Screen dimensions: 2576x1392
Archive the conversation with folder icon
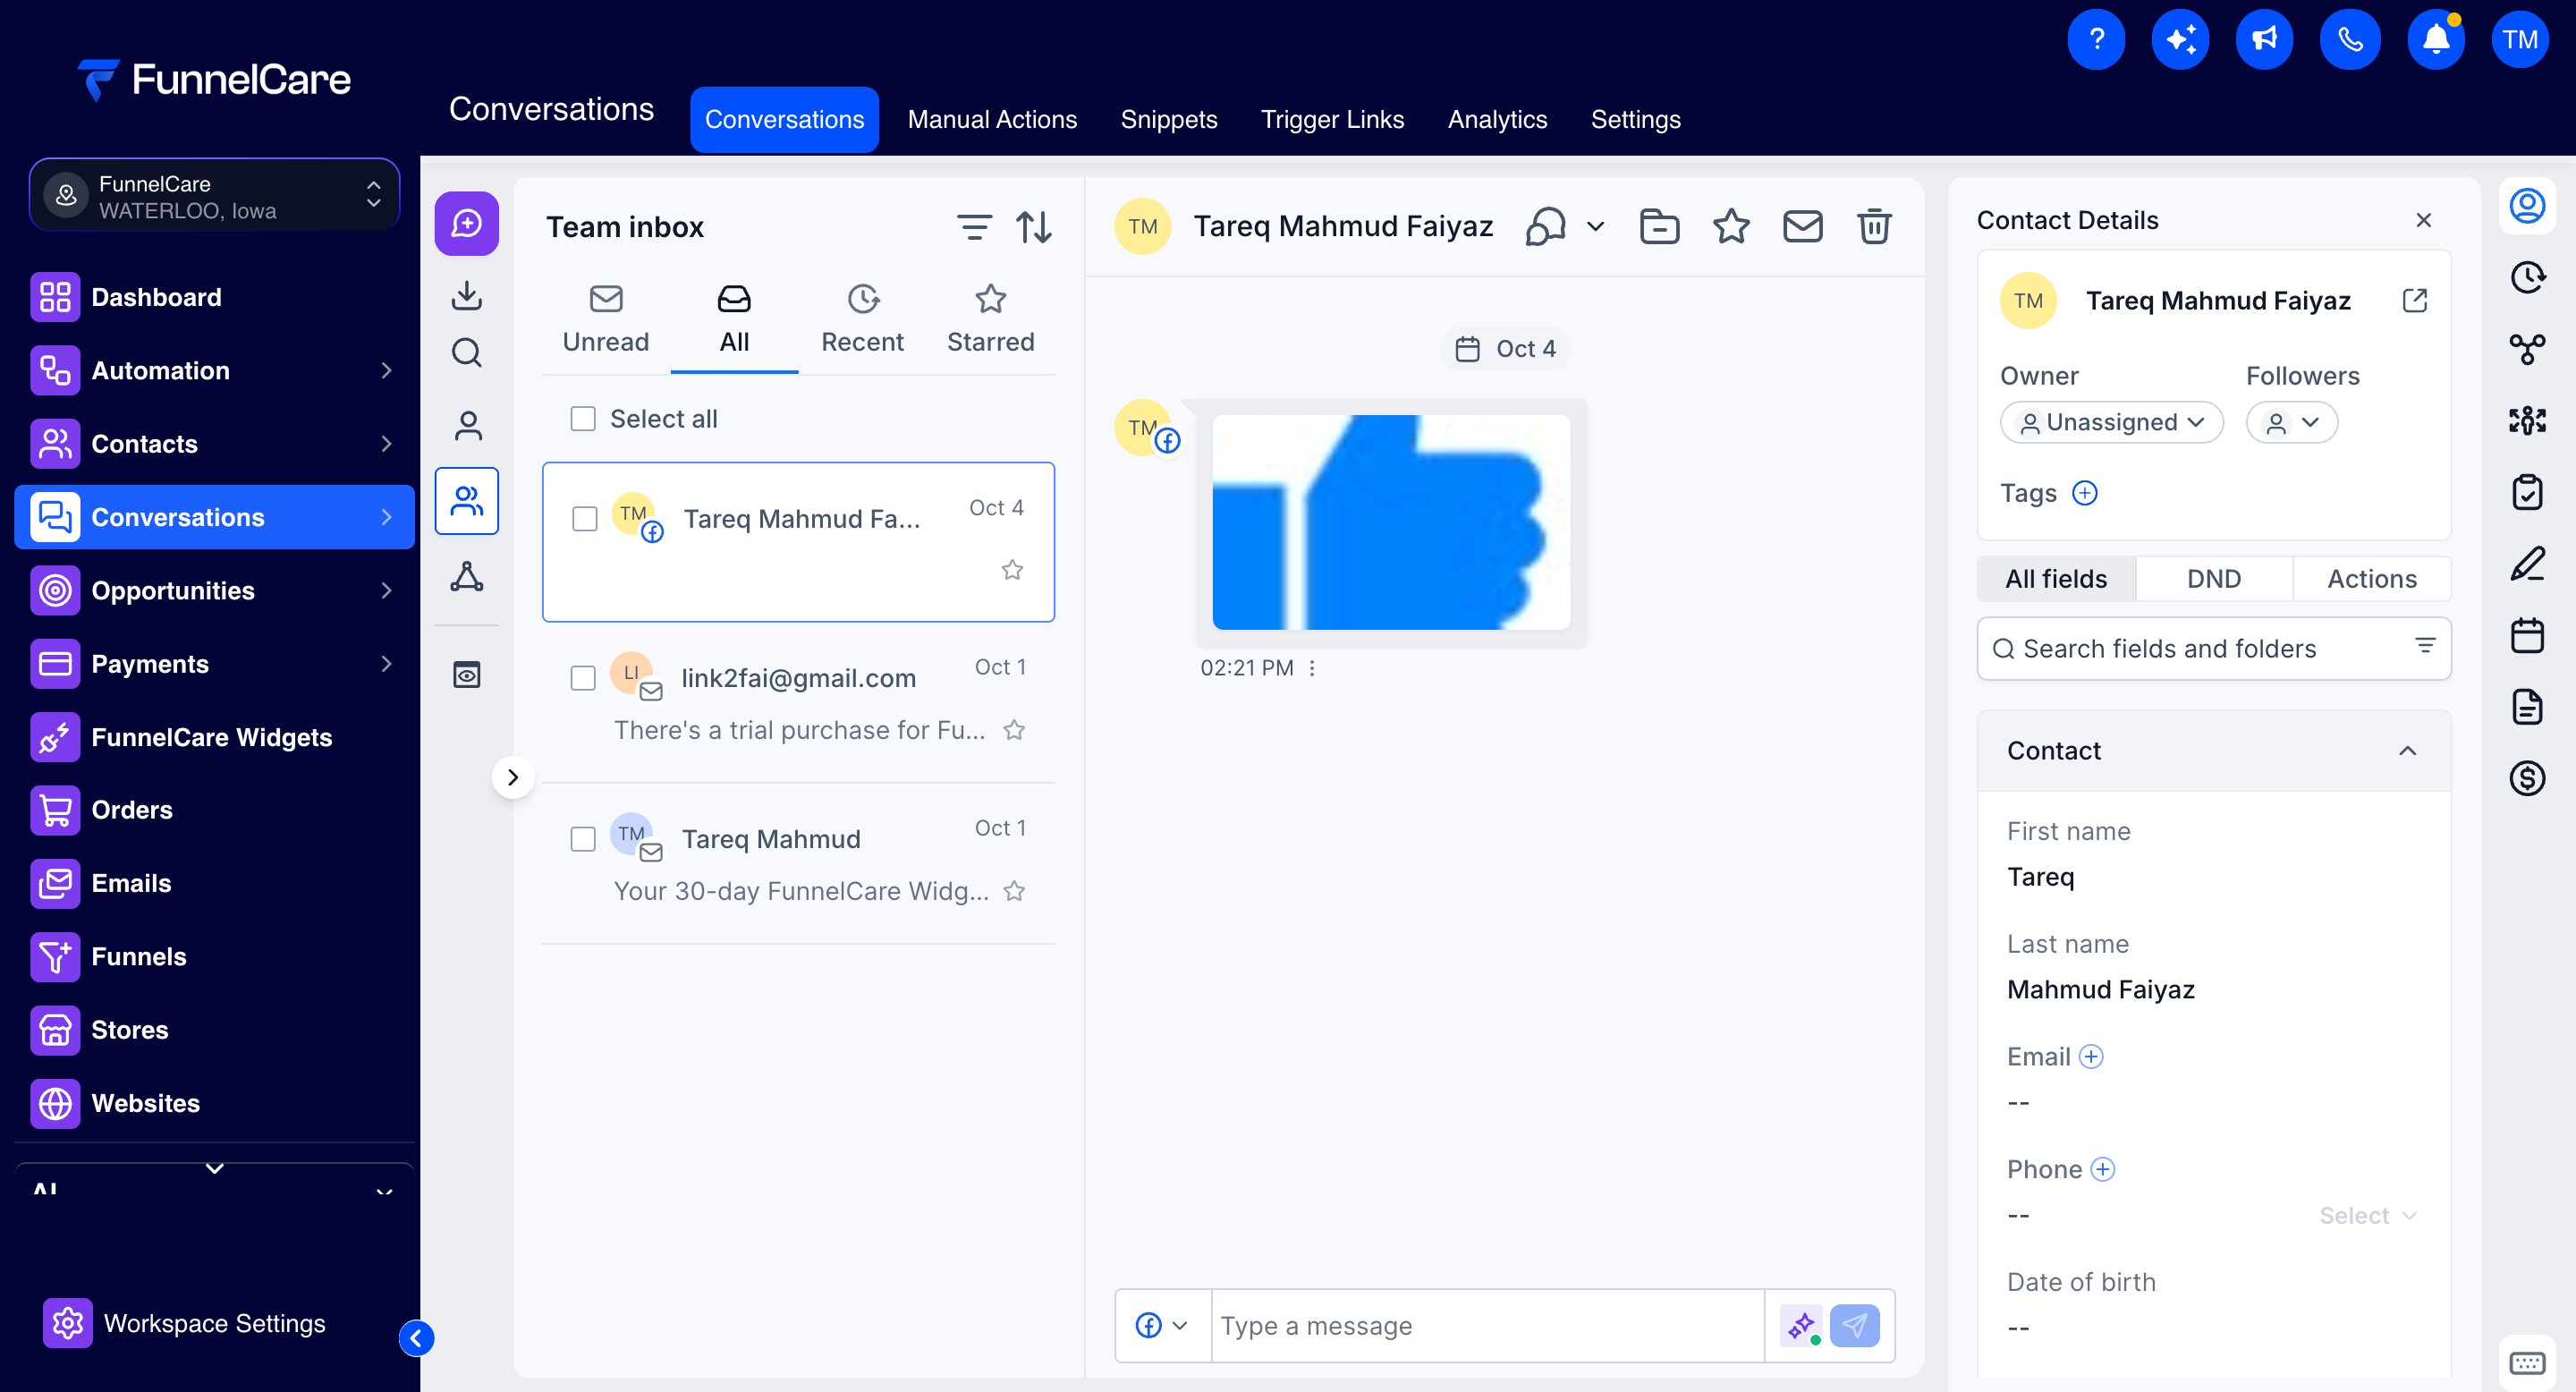coord(1659,227)
